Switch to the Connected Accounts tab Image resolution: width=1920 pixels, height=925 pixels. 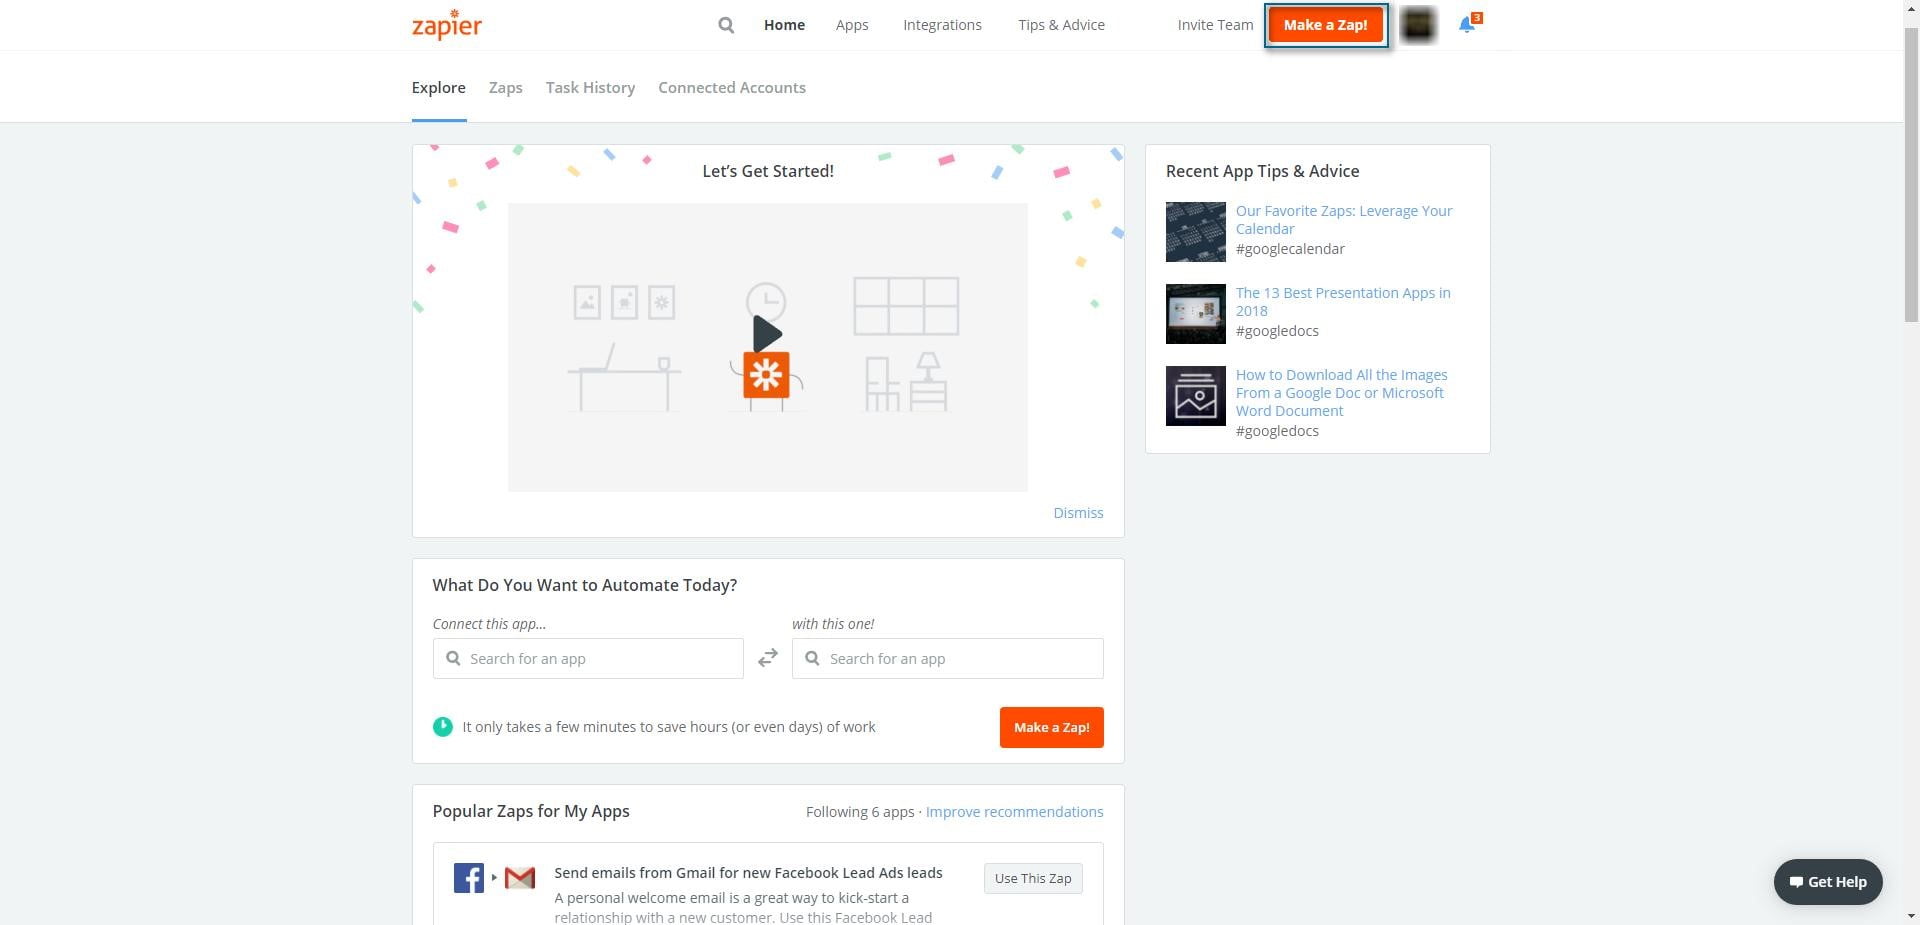coord(732,88)
